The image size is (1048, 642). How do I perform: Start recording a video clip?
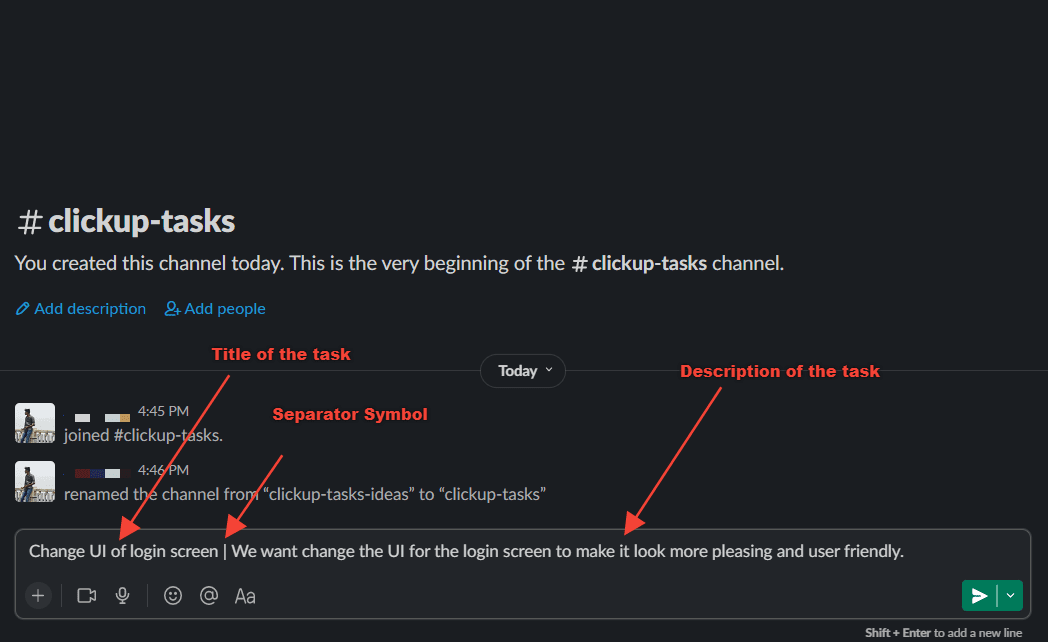[87, 595]
